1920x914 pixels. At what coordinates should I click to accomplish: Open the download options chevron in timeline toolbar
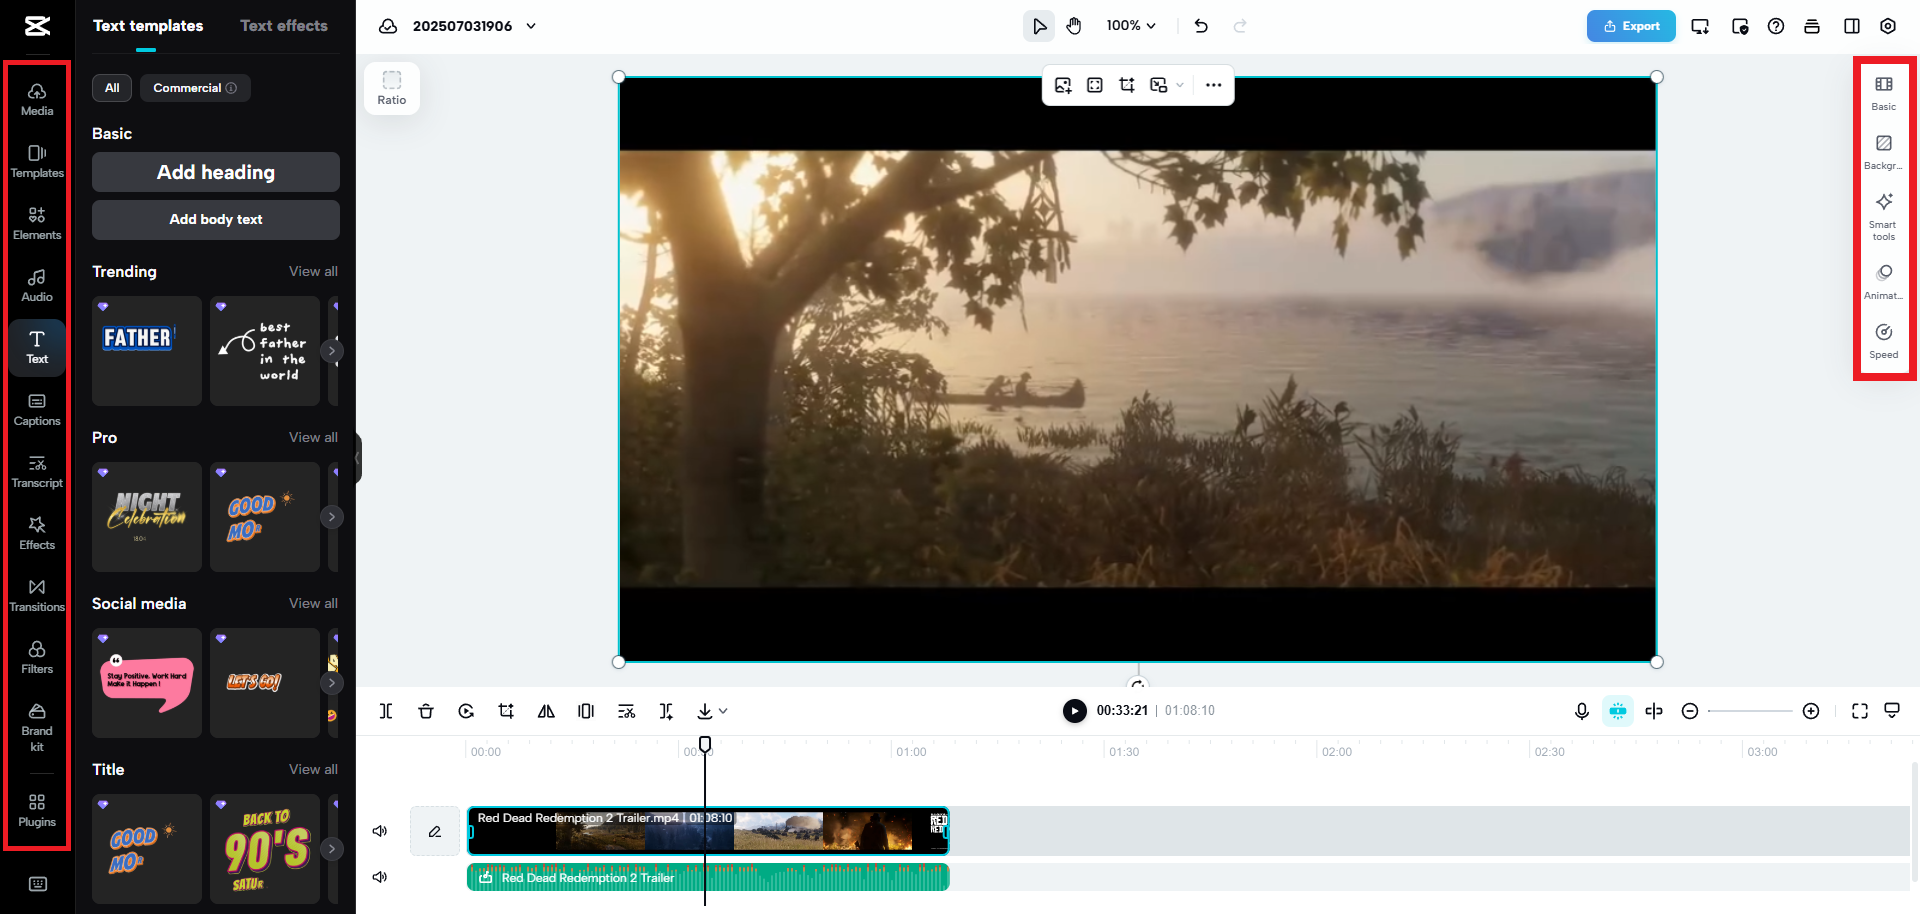coord(723,711)
